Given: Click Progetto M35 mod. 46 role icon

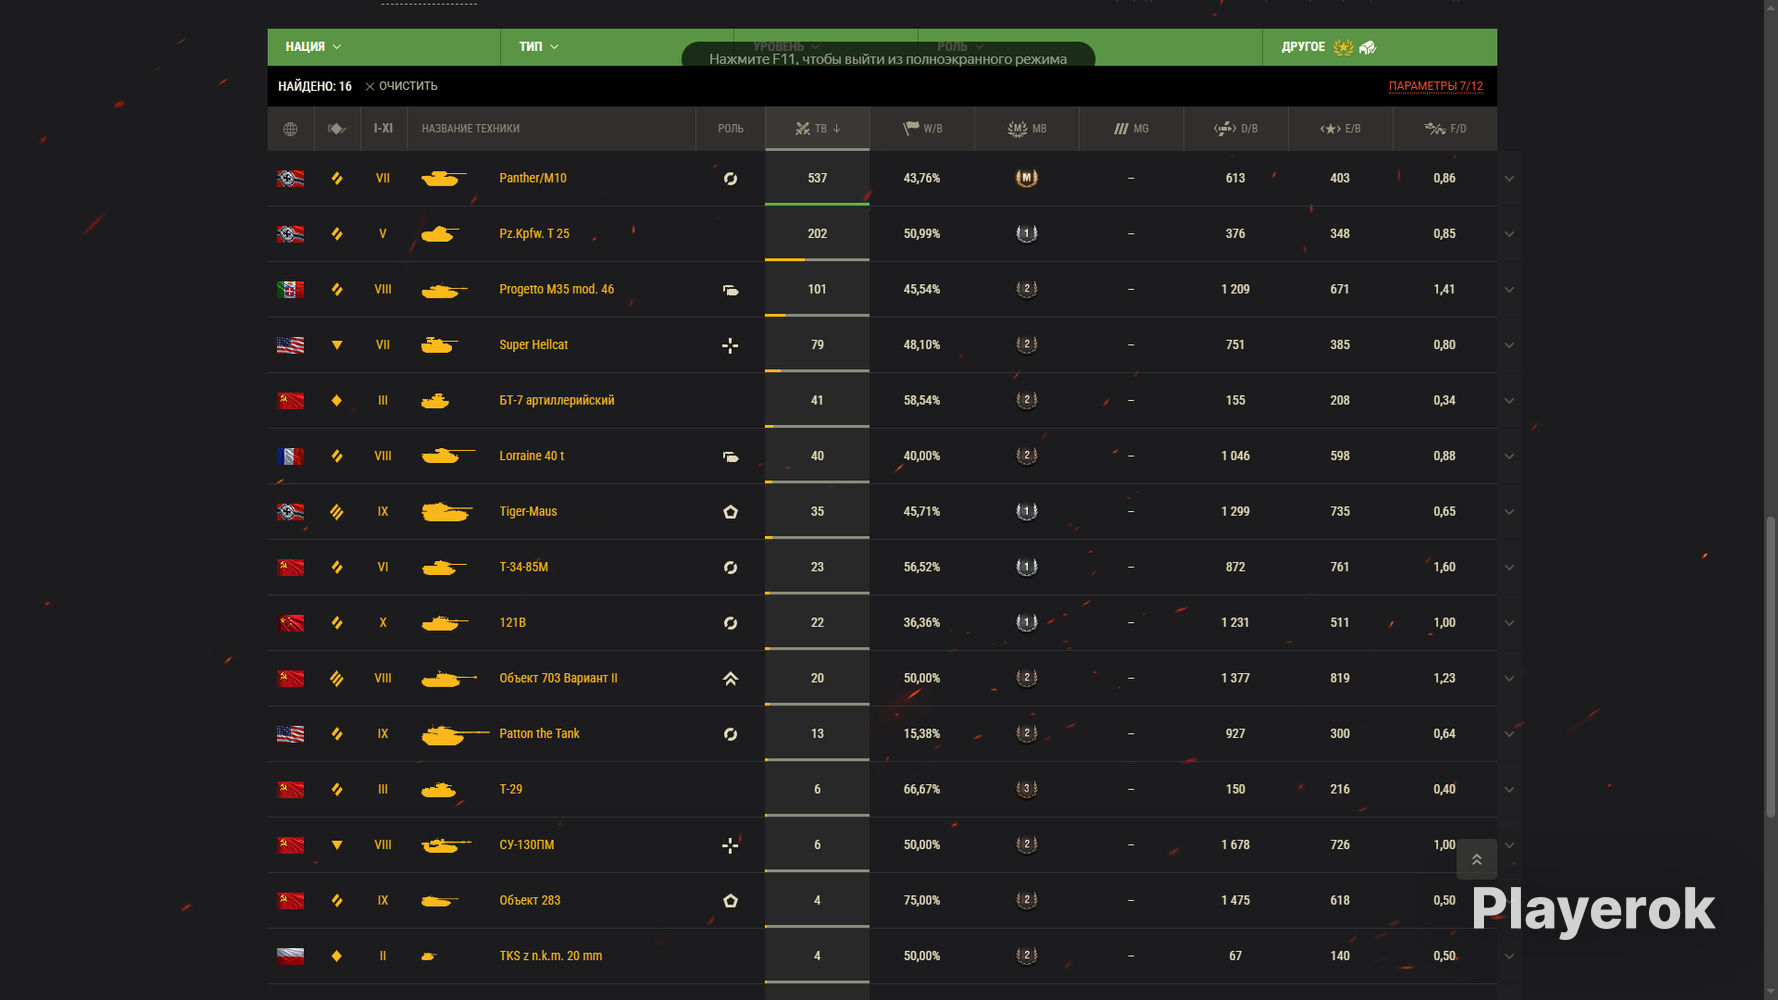Looking at the screenshot, I should [x=730, y=290].
